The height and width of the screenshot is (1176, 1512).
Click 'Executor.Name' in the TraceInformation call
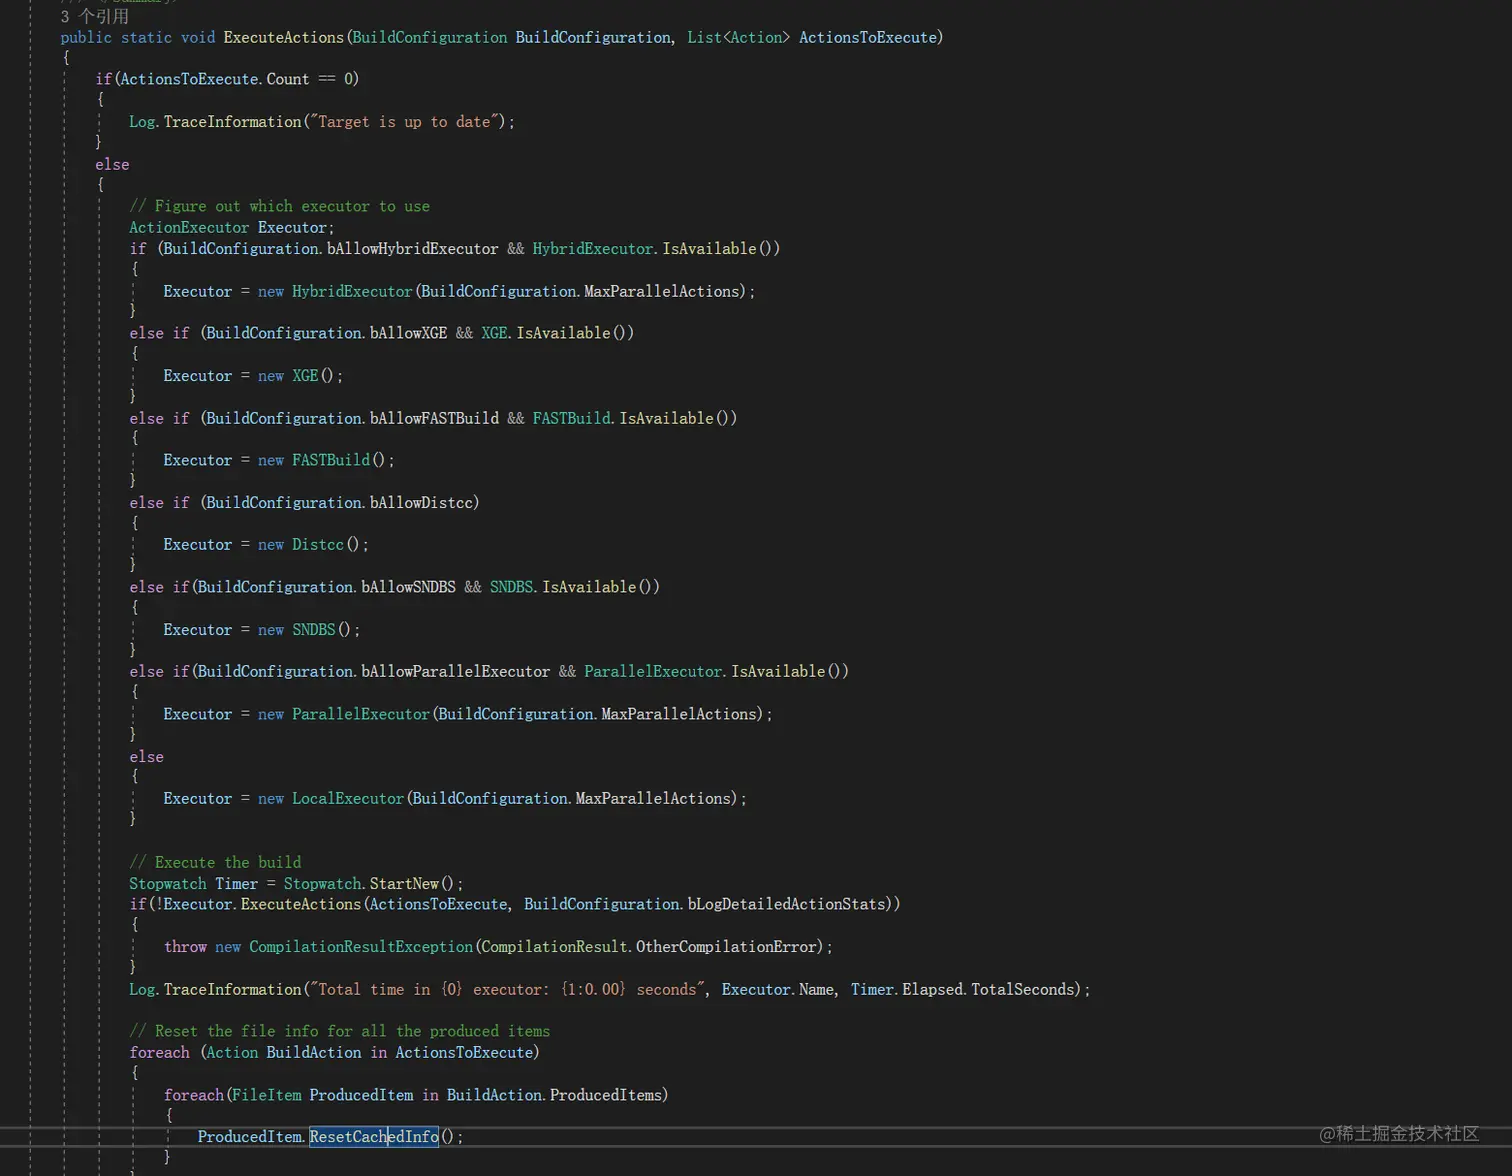778,989
